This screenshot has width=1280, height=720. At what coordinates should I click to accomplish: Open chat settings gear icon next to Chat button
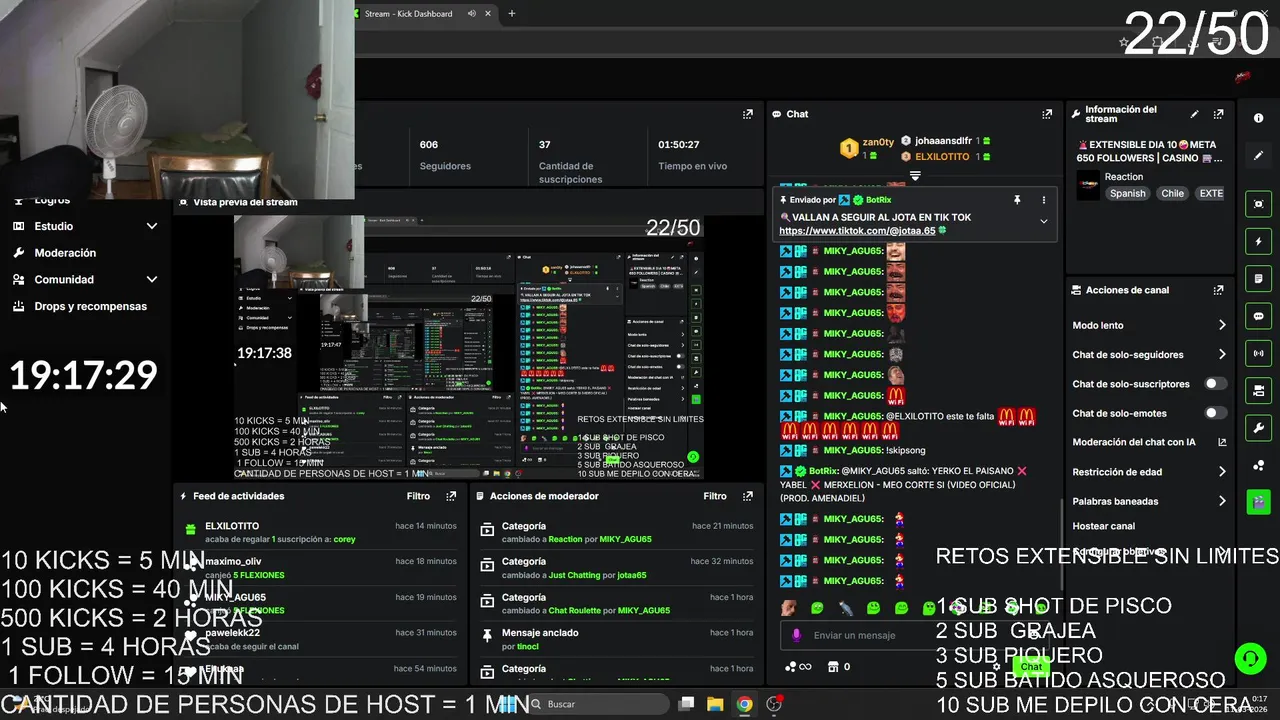[x=995, y=667]
